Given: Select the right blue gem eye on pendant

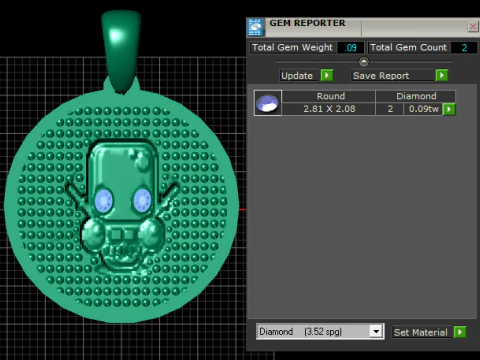Looking at the screenshot, I should tap(142, 200).
